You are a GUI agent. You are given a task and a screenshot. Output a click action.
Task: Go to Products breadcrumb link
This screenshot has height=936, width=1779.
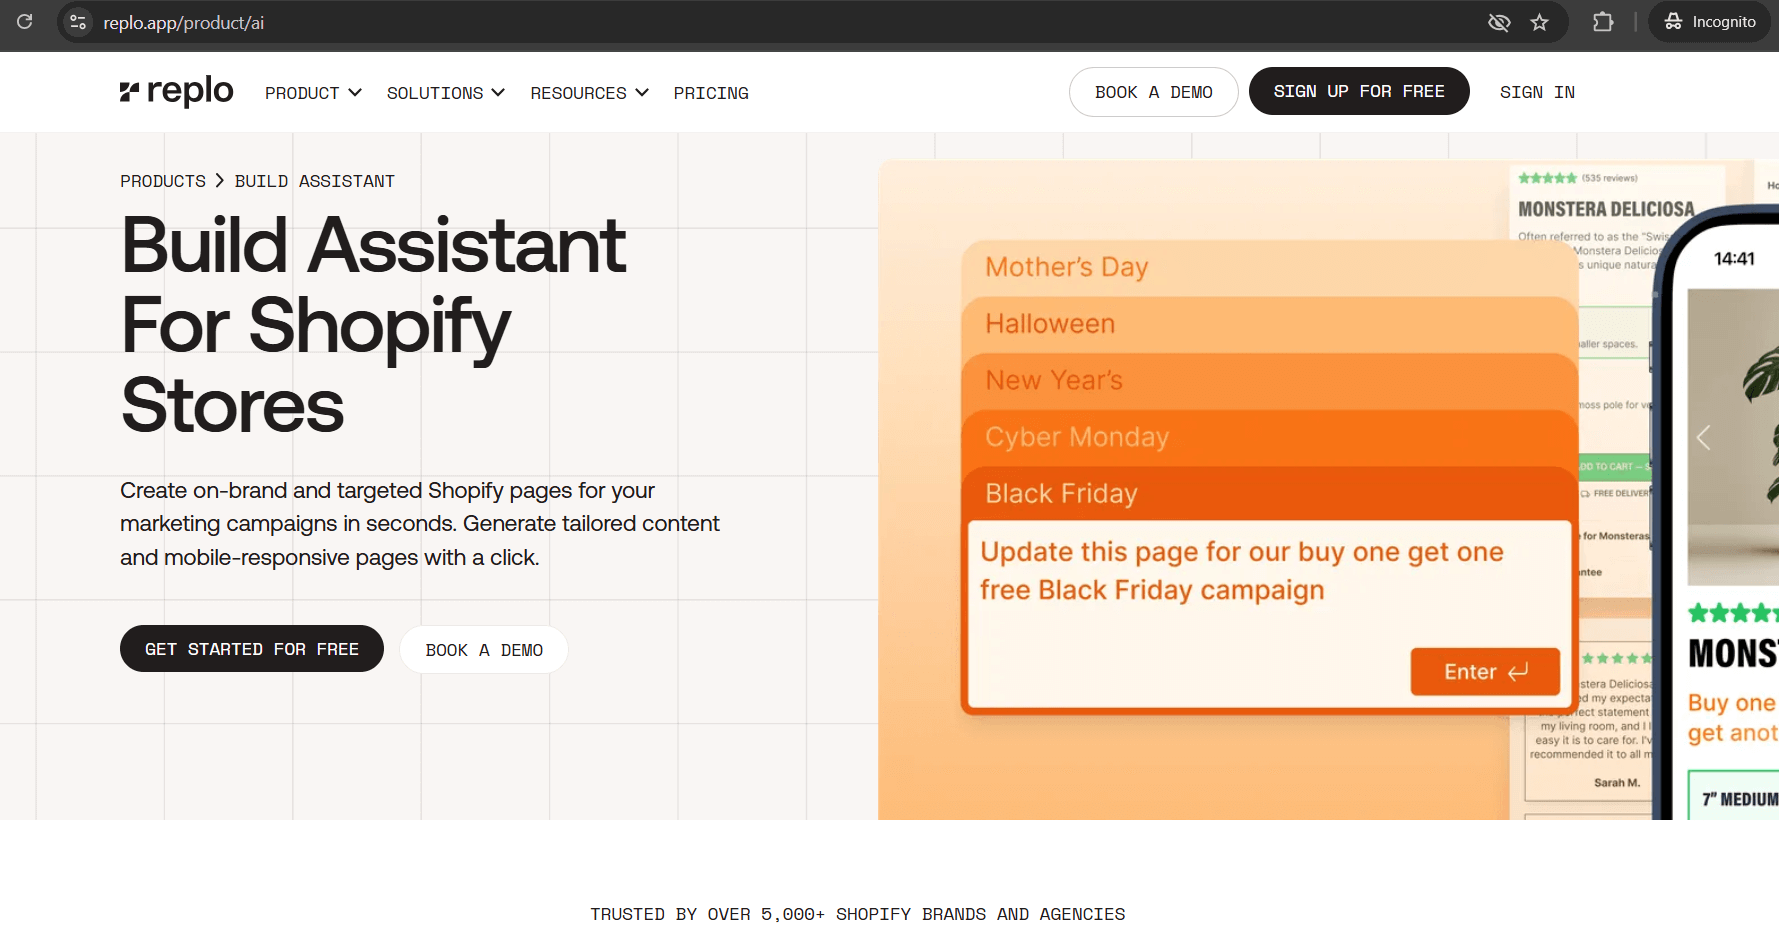click(x=163, y=181)
